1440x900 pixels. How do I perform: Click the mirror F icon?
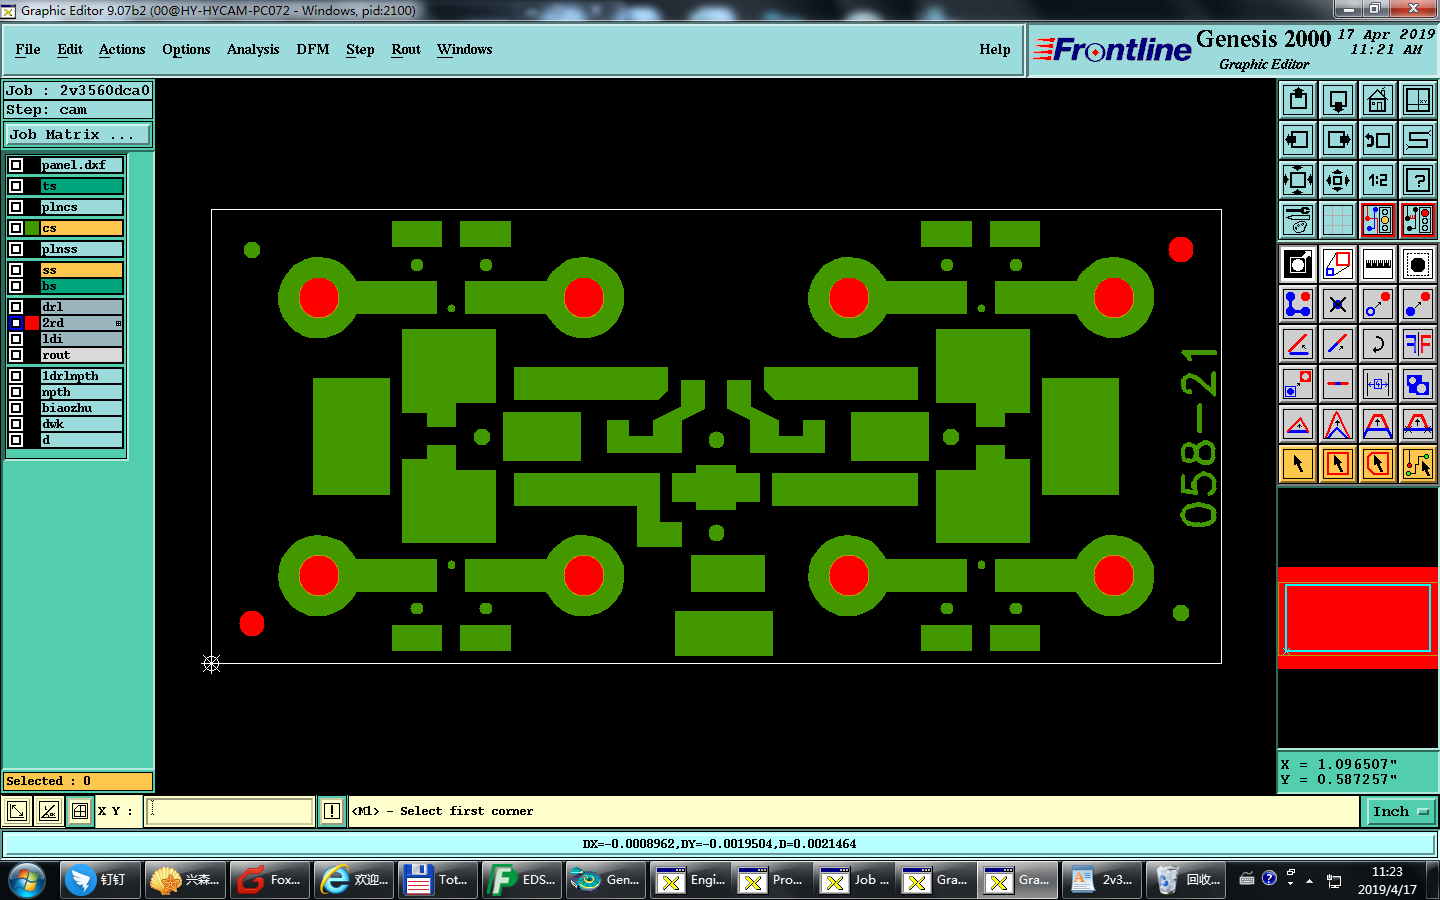pyautogui.click(x=1418, y=344)
